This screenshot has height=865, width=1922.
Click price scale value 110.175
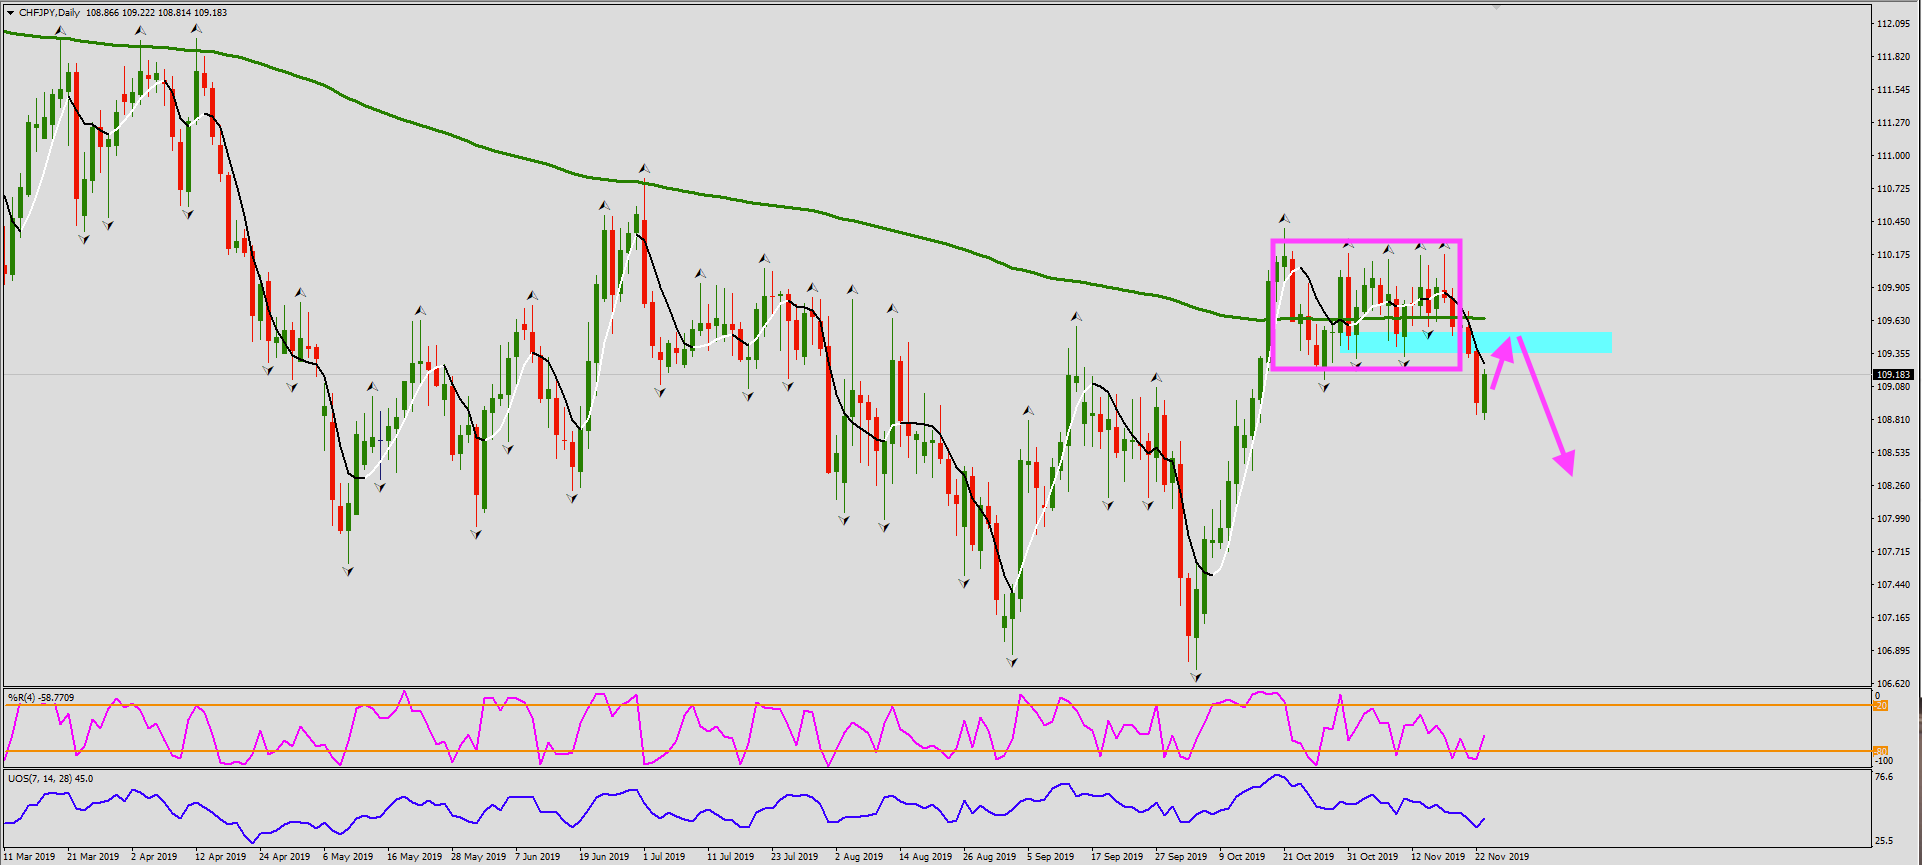1894,255
